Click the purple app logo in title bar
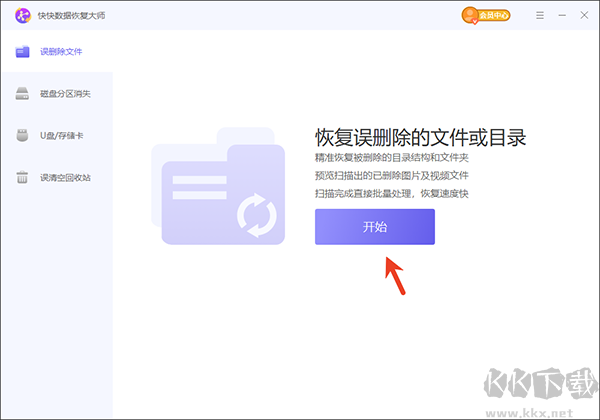Screen dimensions: 600x420 click(23, 15)
